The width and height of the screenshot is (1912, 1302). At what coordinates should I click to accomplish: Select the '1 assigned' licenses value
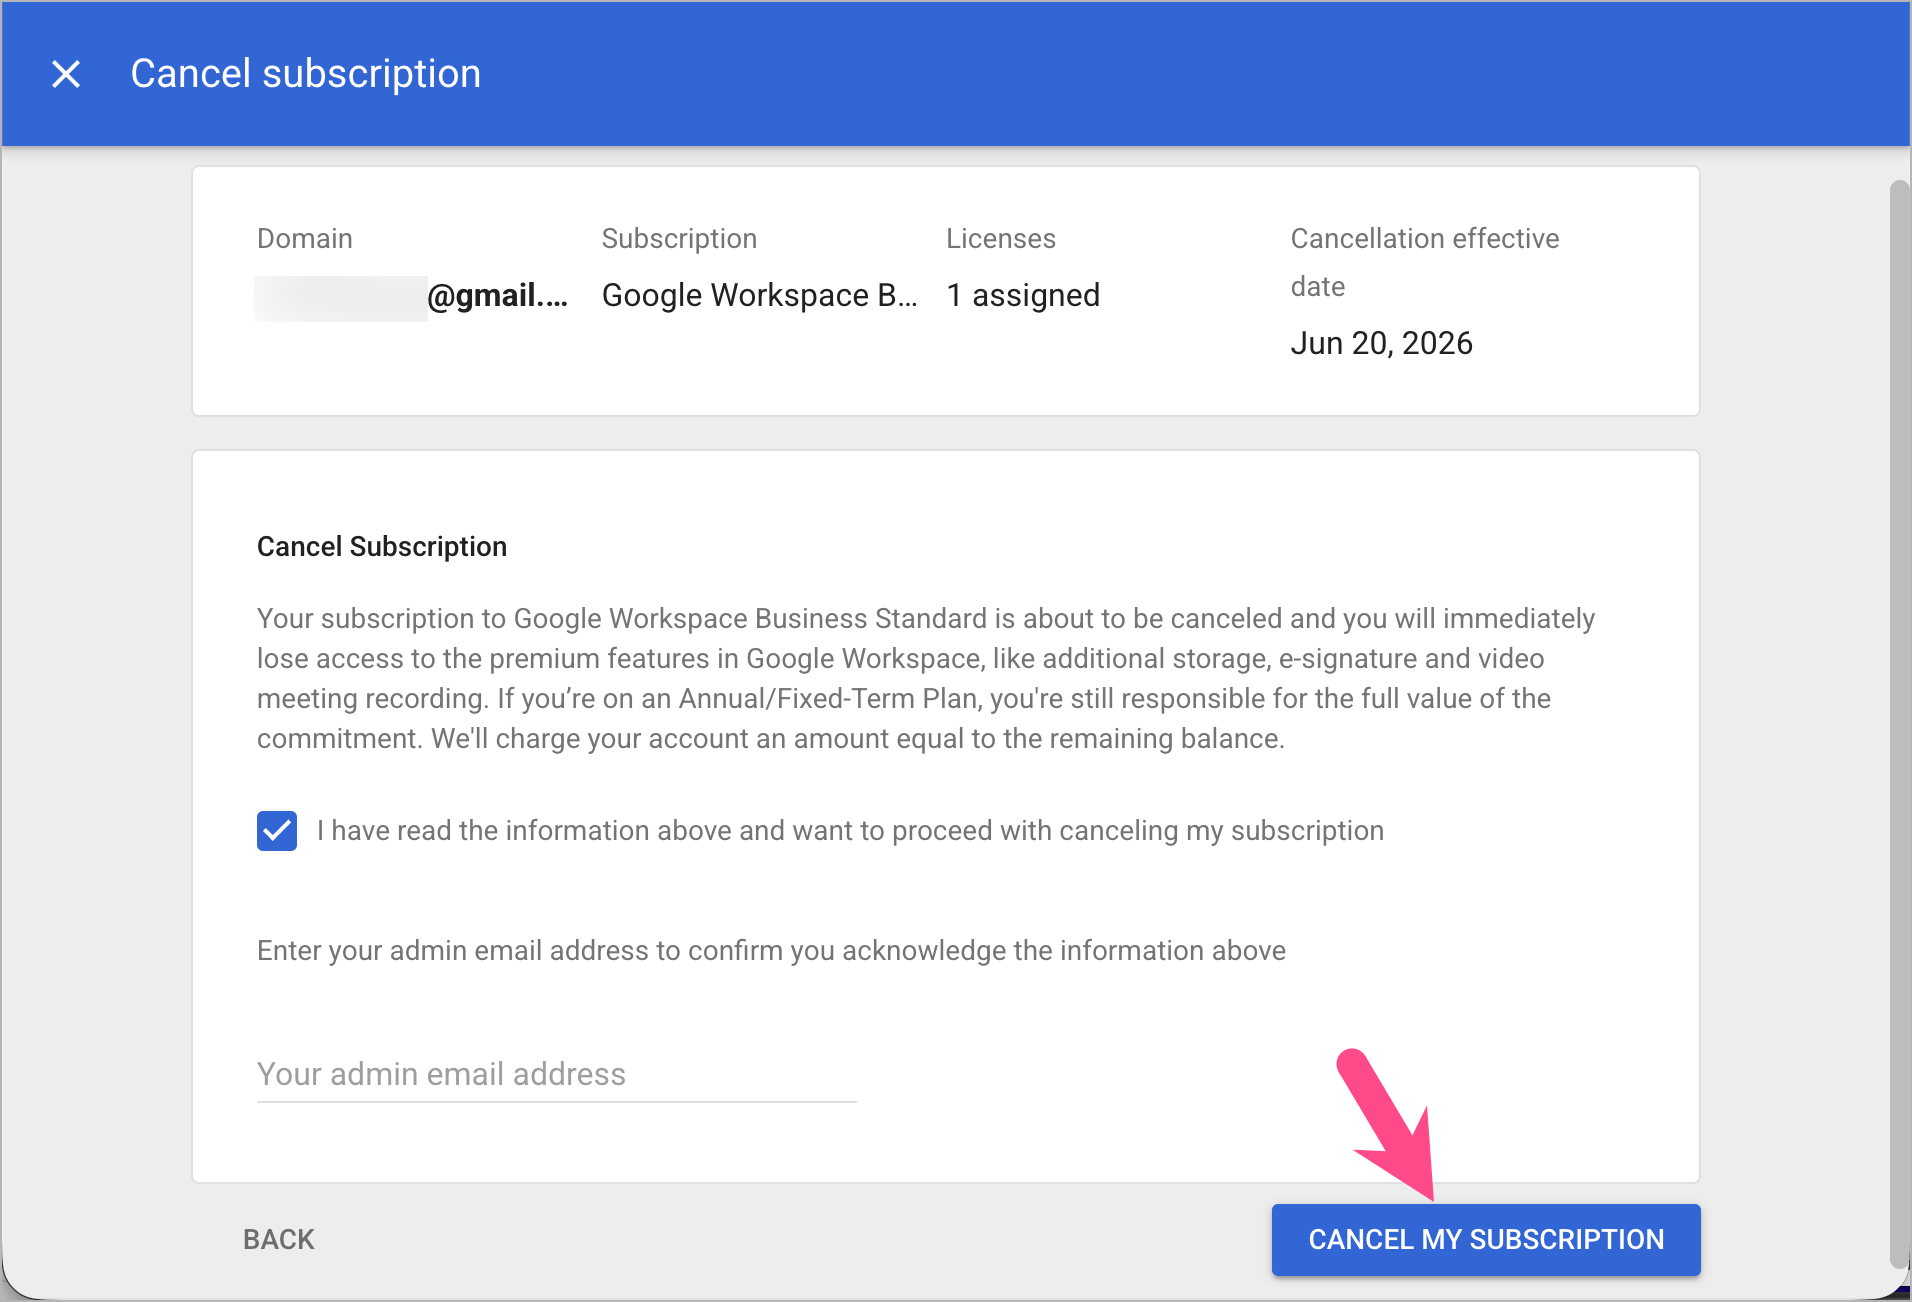click(1023, 295)
